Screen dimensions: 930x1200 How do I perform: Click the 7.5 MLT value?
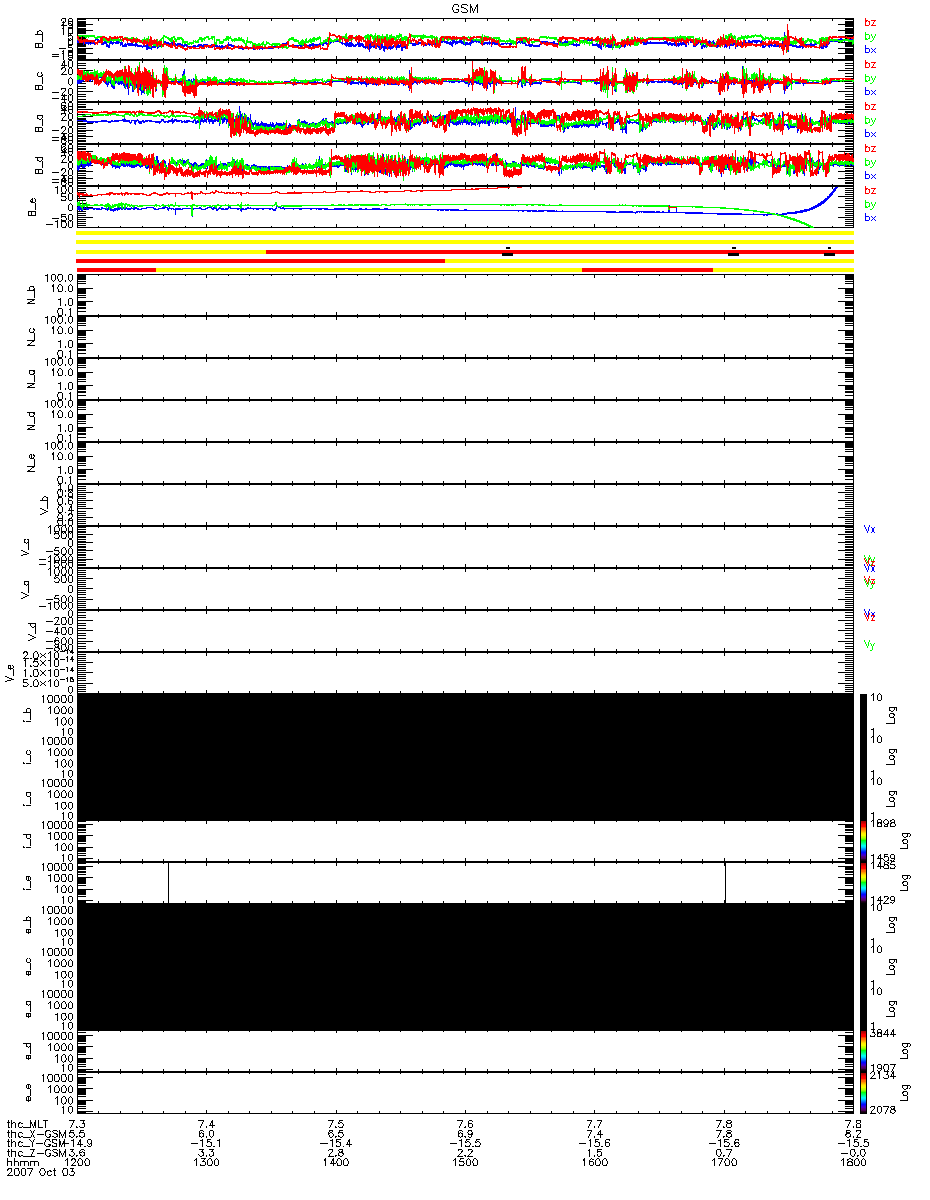(336, 1123)
